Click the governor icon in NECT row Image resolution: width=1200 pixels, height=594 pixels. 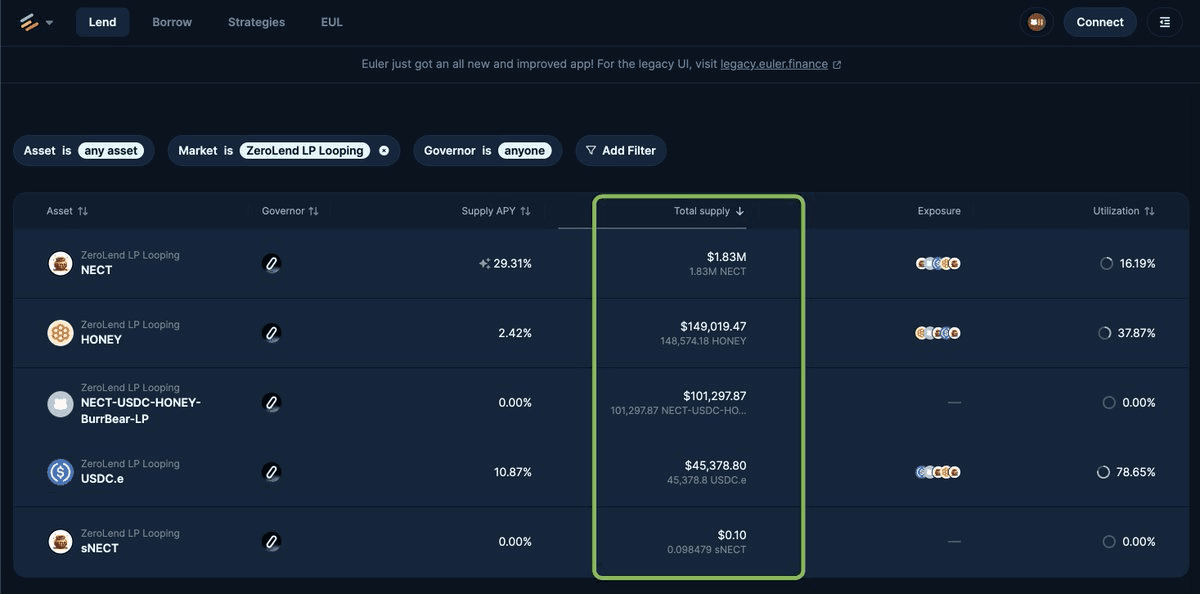271,263
